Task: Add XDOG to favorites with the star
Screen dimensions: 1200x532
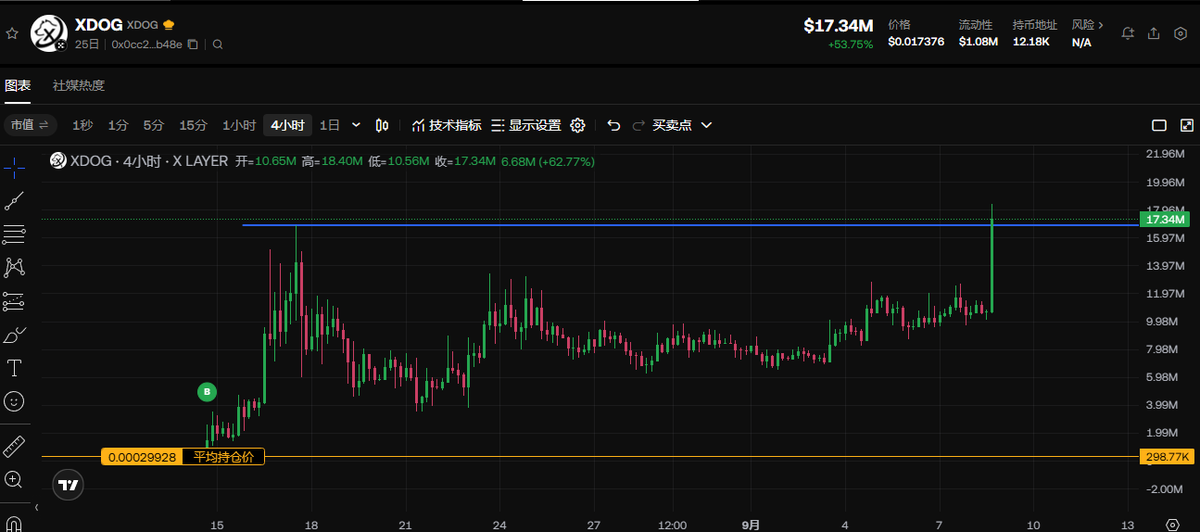Action: tap(12, 33)
